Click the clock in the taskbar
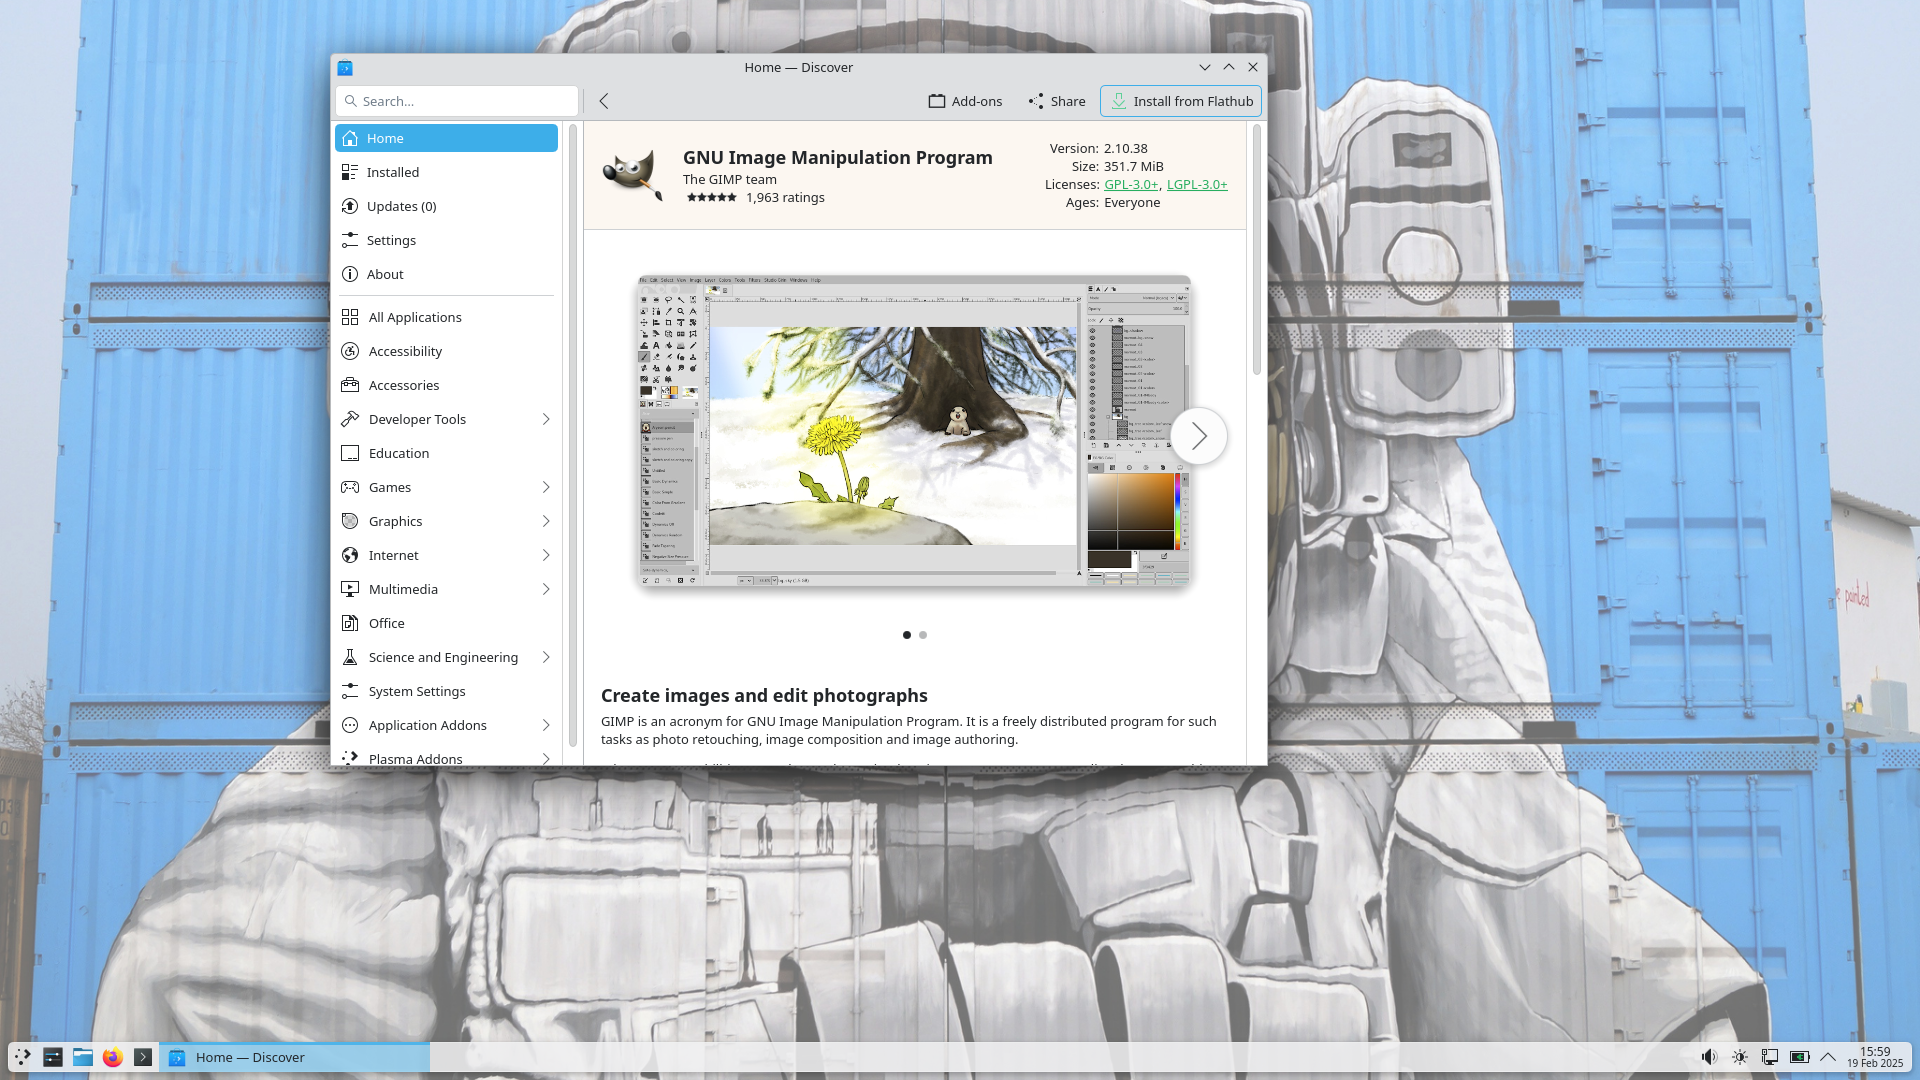 pyautogui.click(x=1875, y=1057)
